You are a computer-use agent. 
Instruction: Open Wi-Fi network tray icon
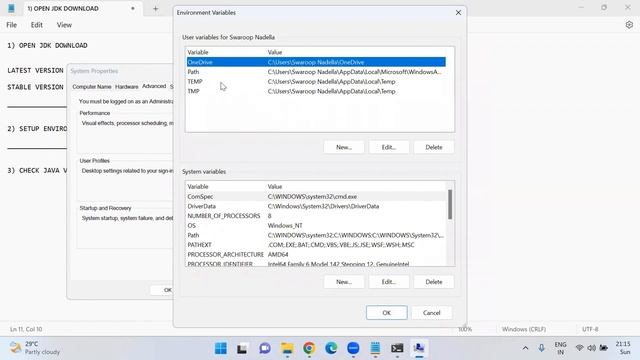click(579, 348)
